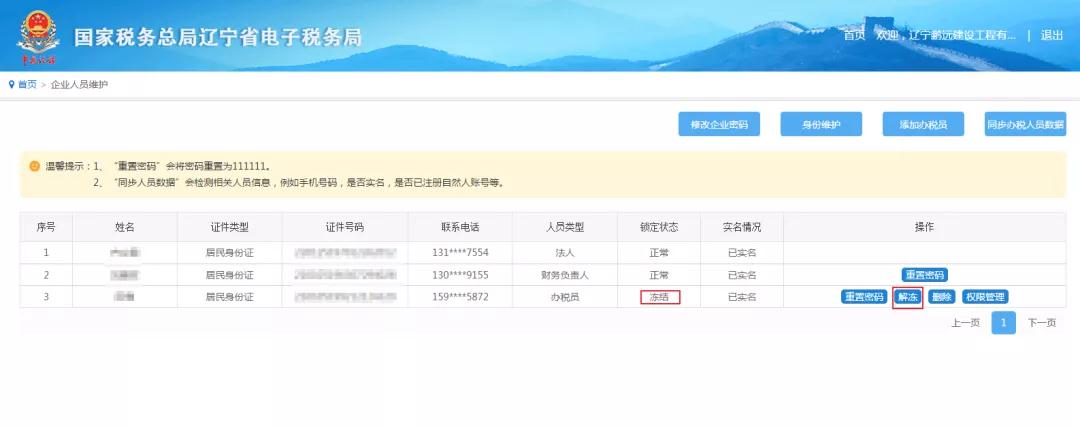Click the 财务负责人 cell
The image size is (1080, 427).
point(565,275)
